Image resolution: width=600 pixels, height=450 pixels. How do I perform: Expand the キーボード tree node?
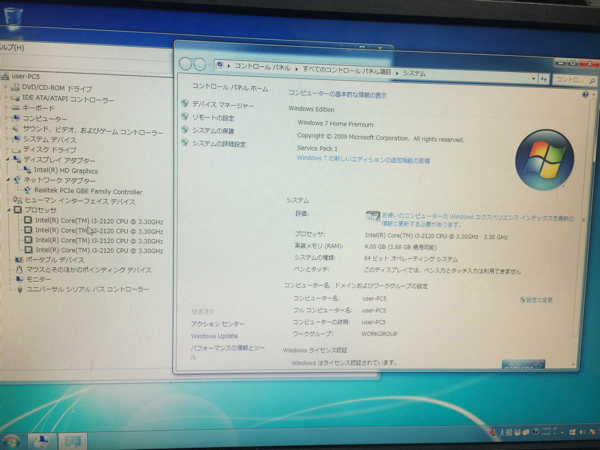[x=7, y=108]
